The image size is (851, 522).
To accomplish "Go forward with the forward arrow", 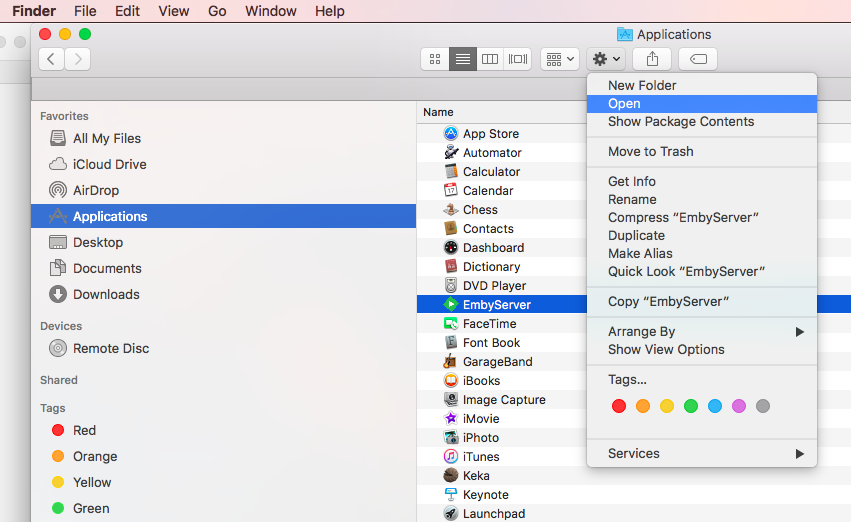I will click(x=78, y=59).
